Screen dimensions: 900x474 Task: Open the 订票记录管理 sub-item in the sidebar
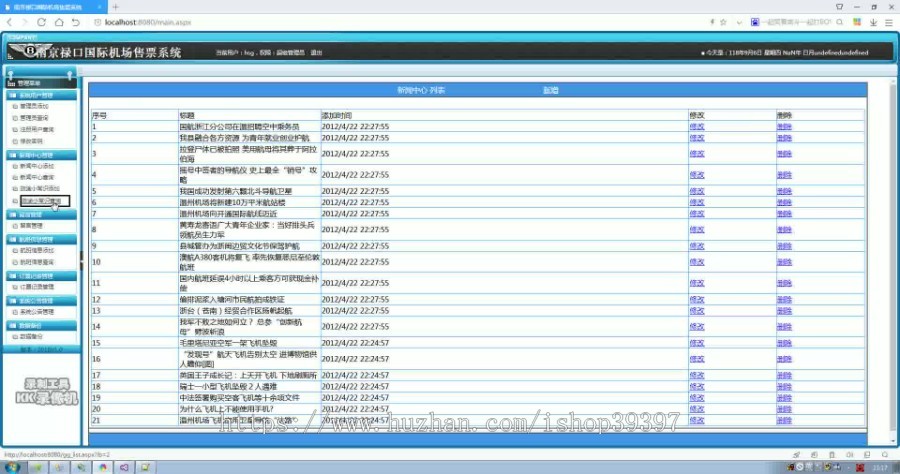[x=37, y=287]
